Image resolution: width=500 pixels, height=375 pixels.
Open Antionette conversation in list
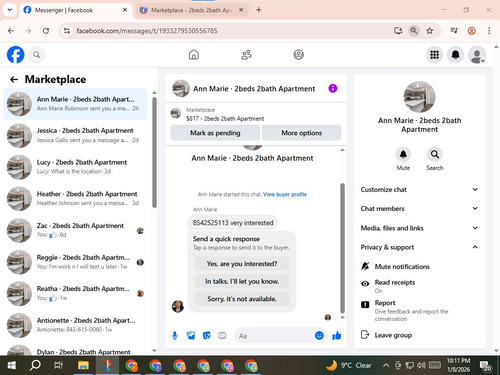pos(75,325)
